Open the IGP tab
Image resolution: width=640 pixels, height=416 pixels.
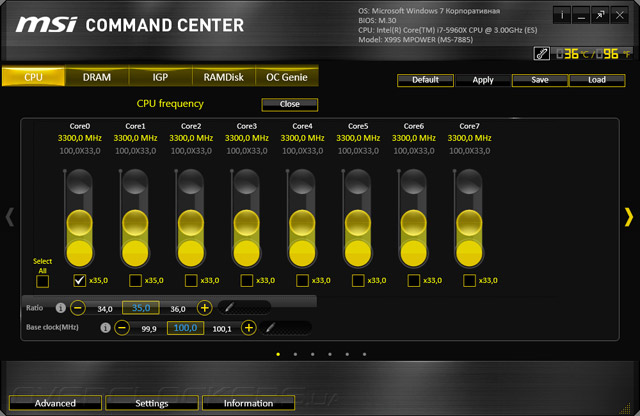(x=160, y=77)
